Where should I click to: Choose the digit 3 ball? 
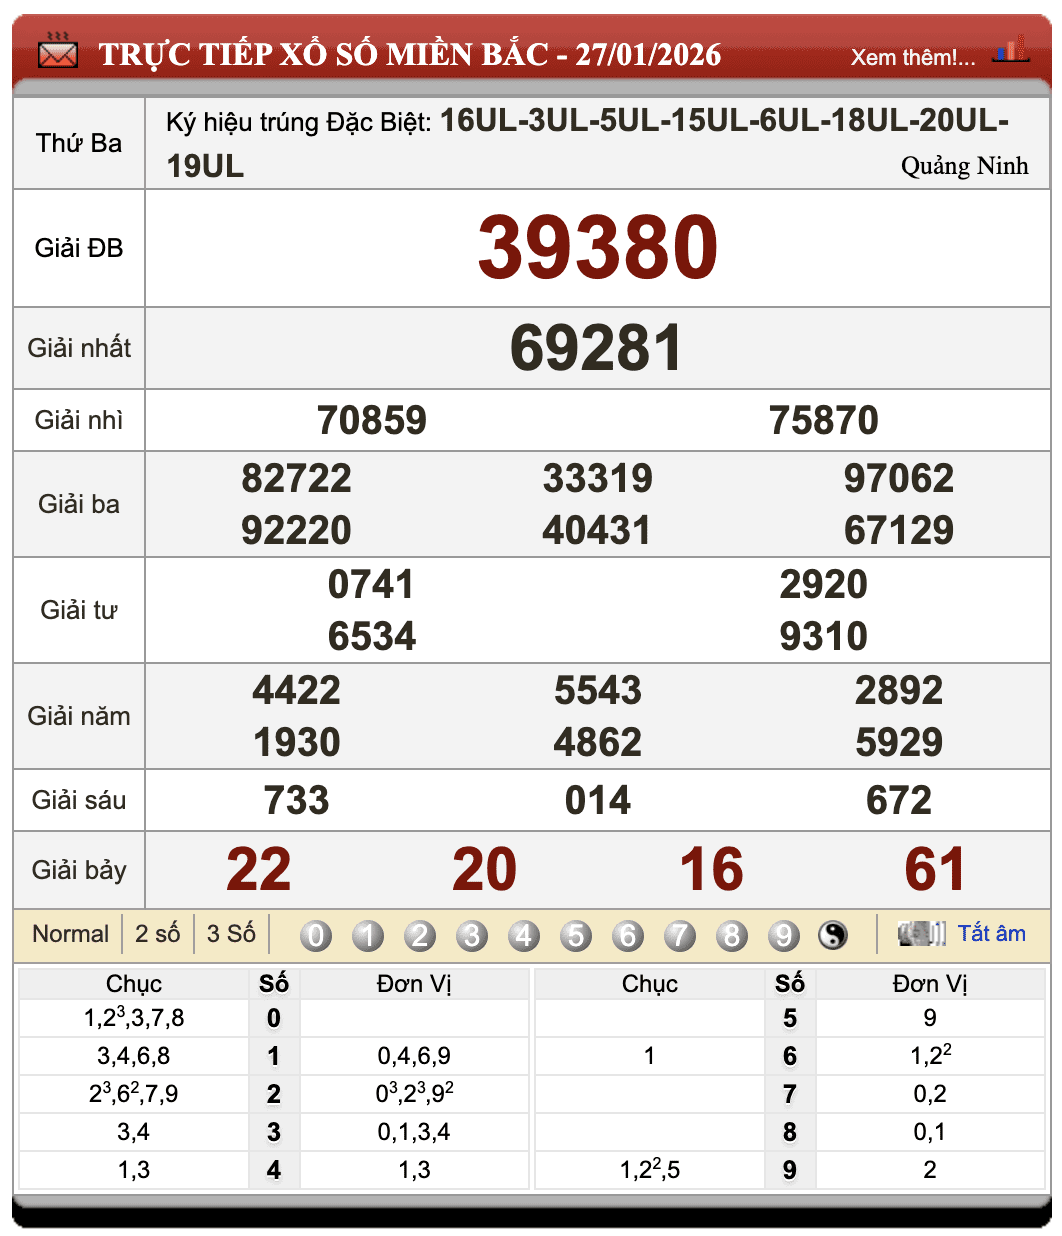point(472,935)
